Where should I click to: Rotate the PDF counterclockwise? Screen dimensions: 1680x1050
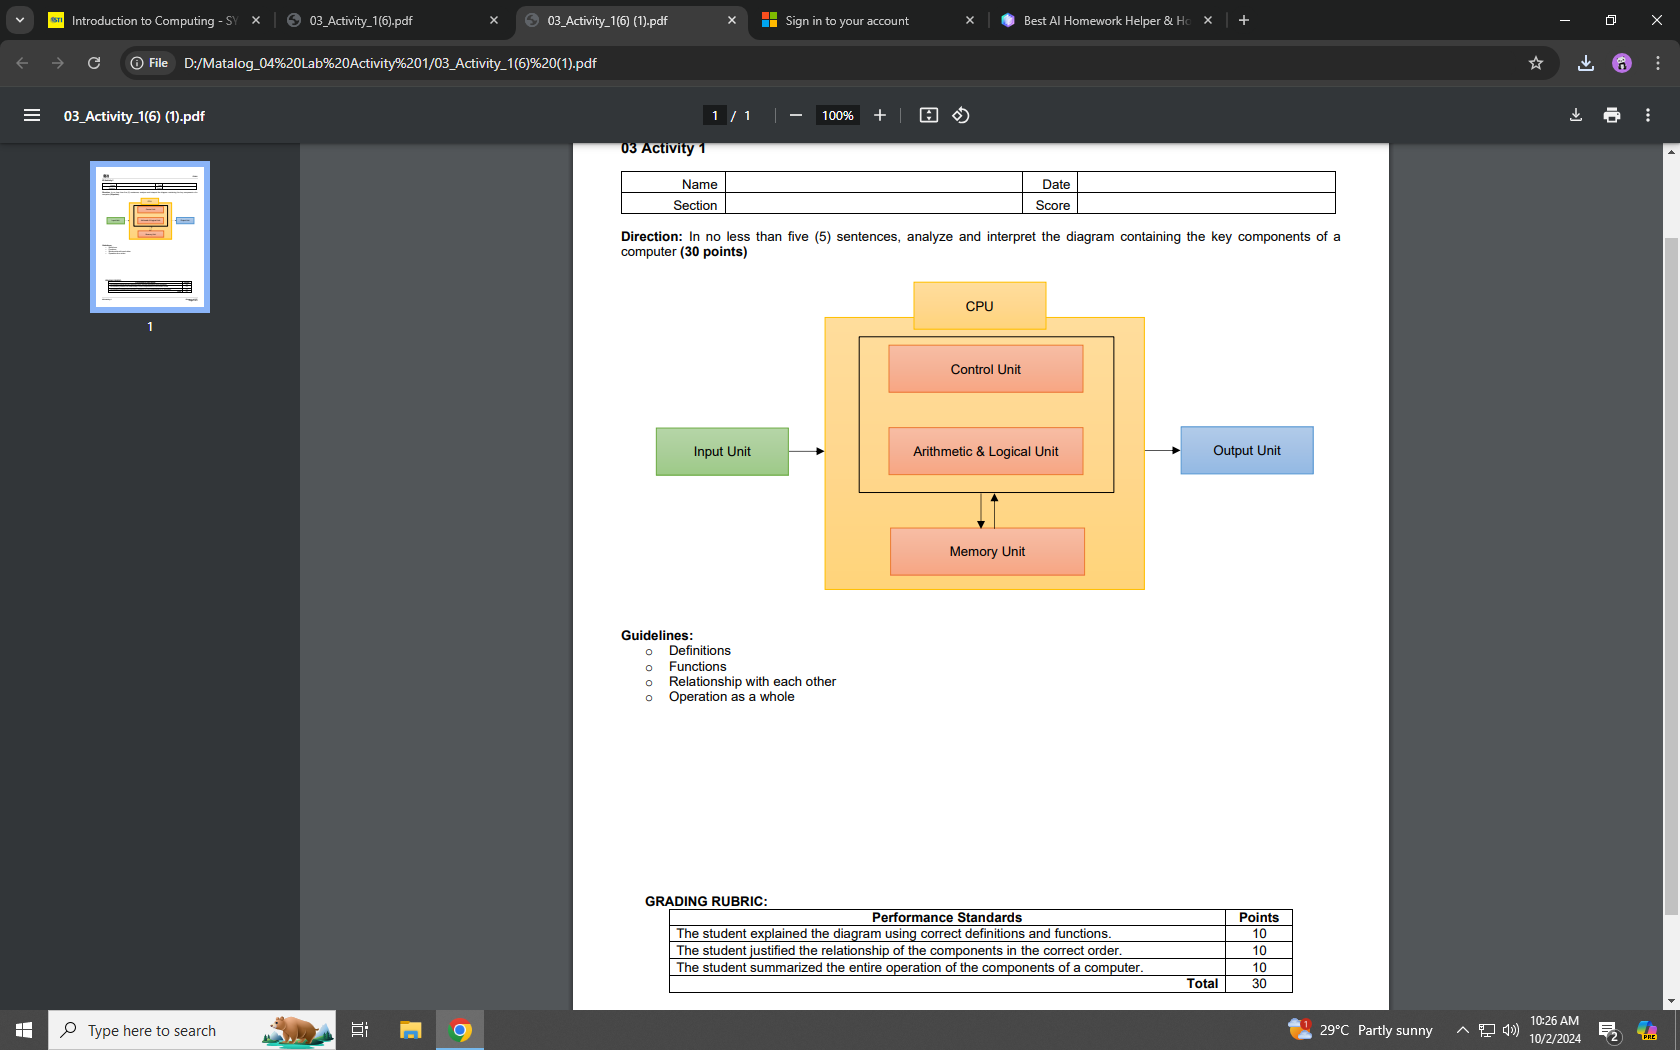click(961, 115)
